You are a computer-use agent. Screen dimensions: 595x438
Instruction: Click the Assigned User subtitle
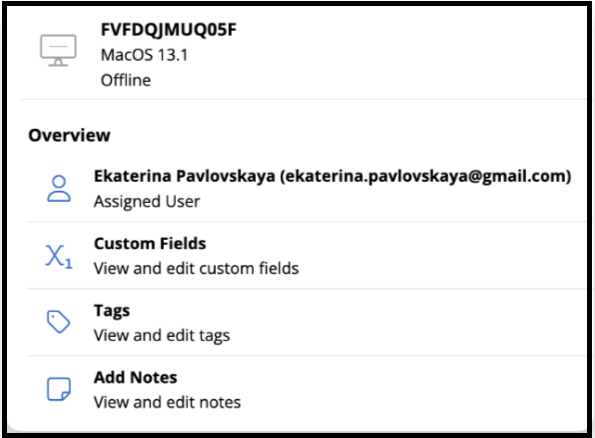147,202
